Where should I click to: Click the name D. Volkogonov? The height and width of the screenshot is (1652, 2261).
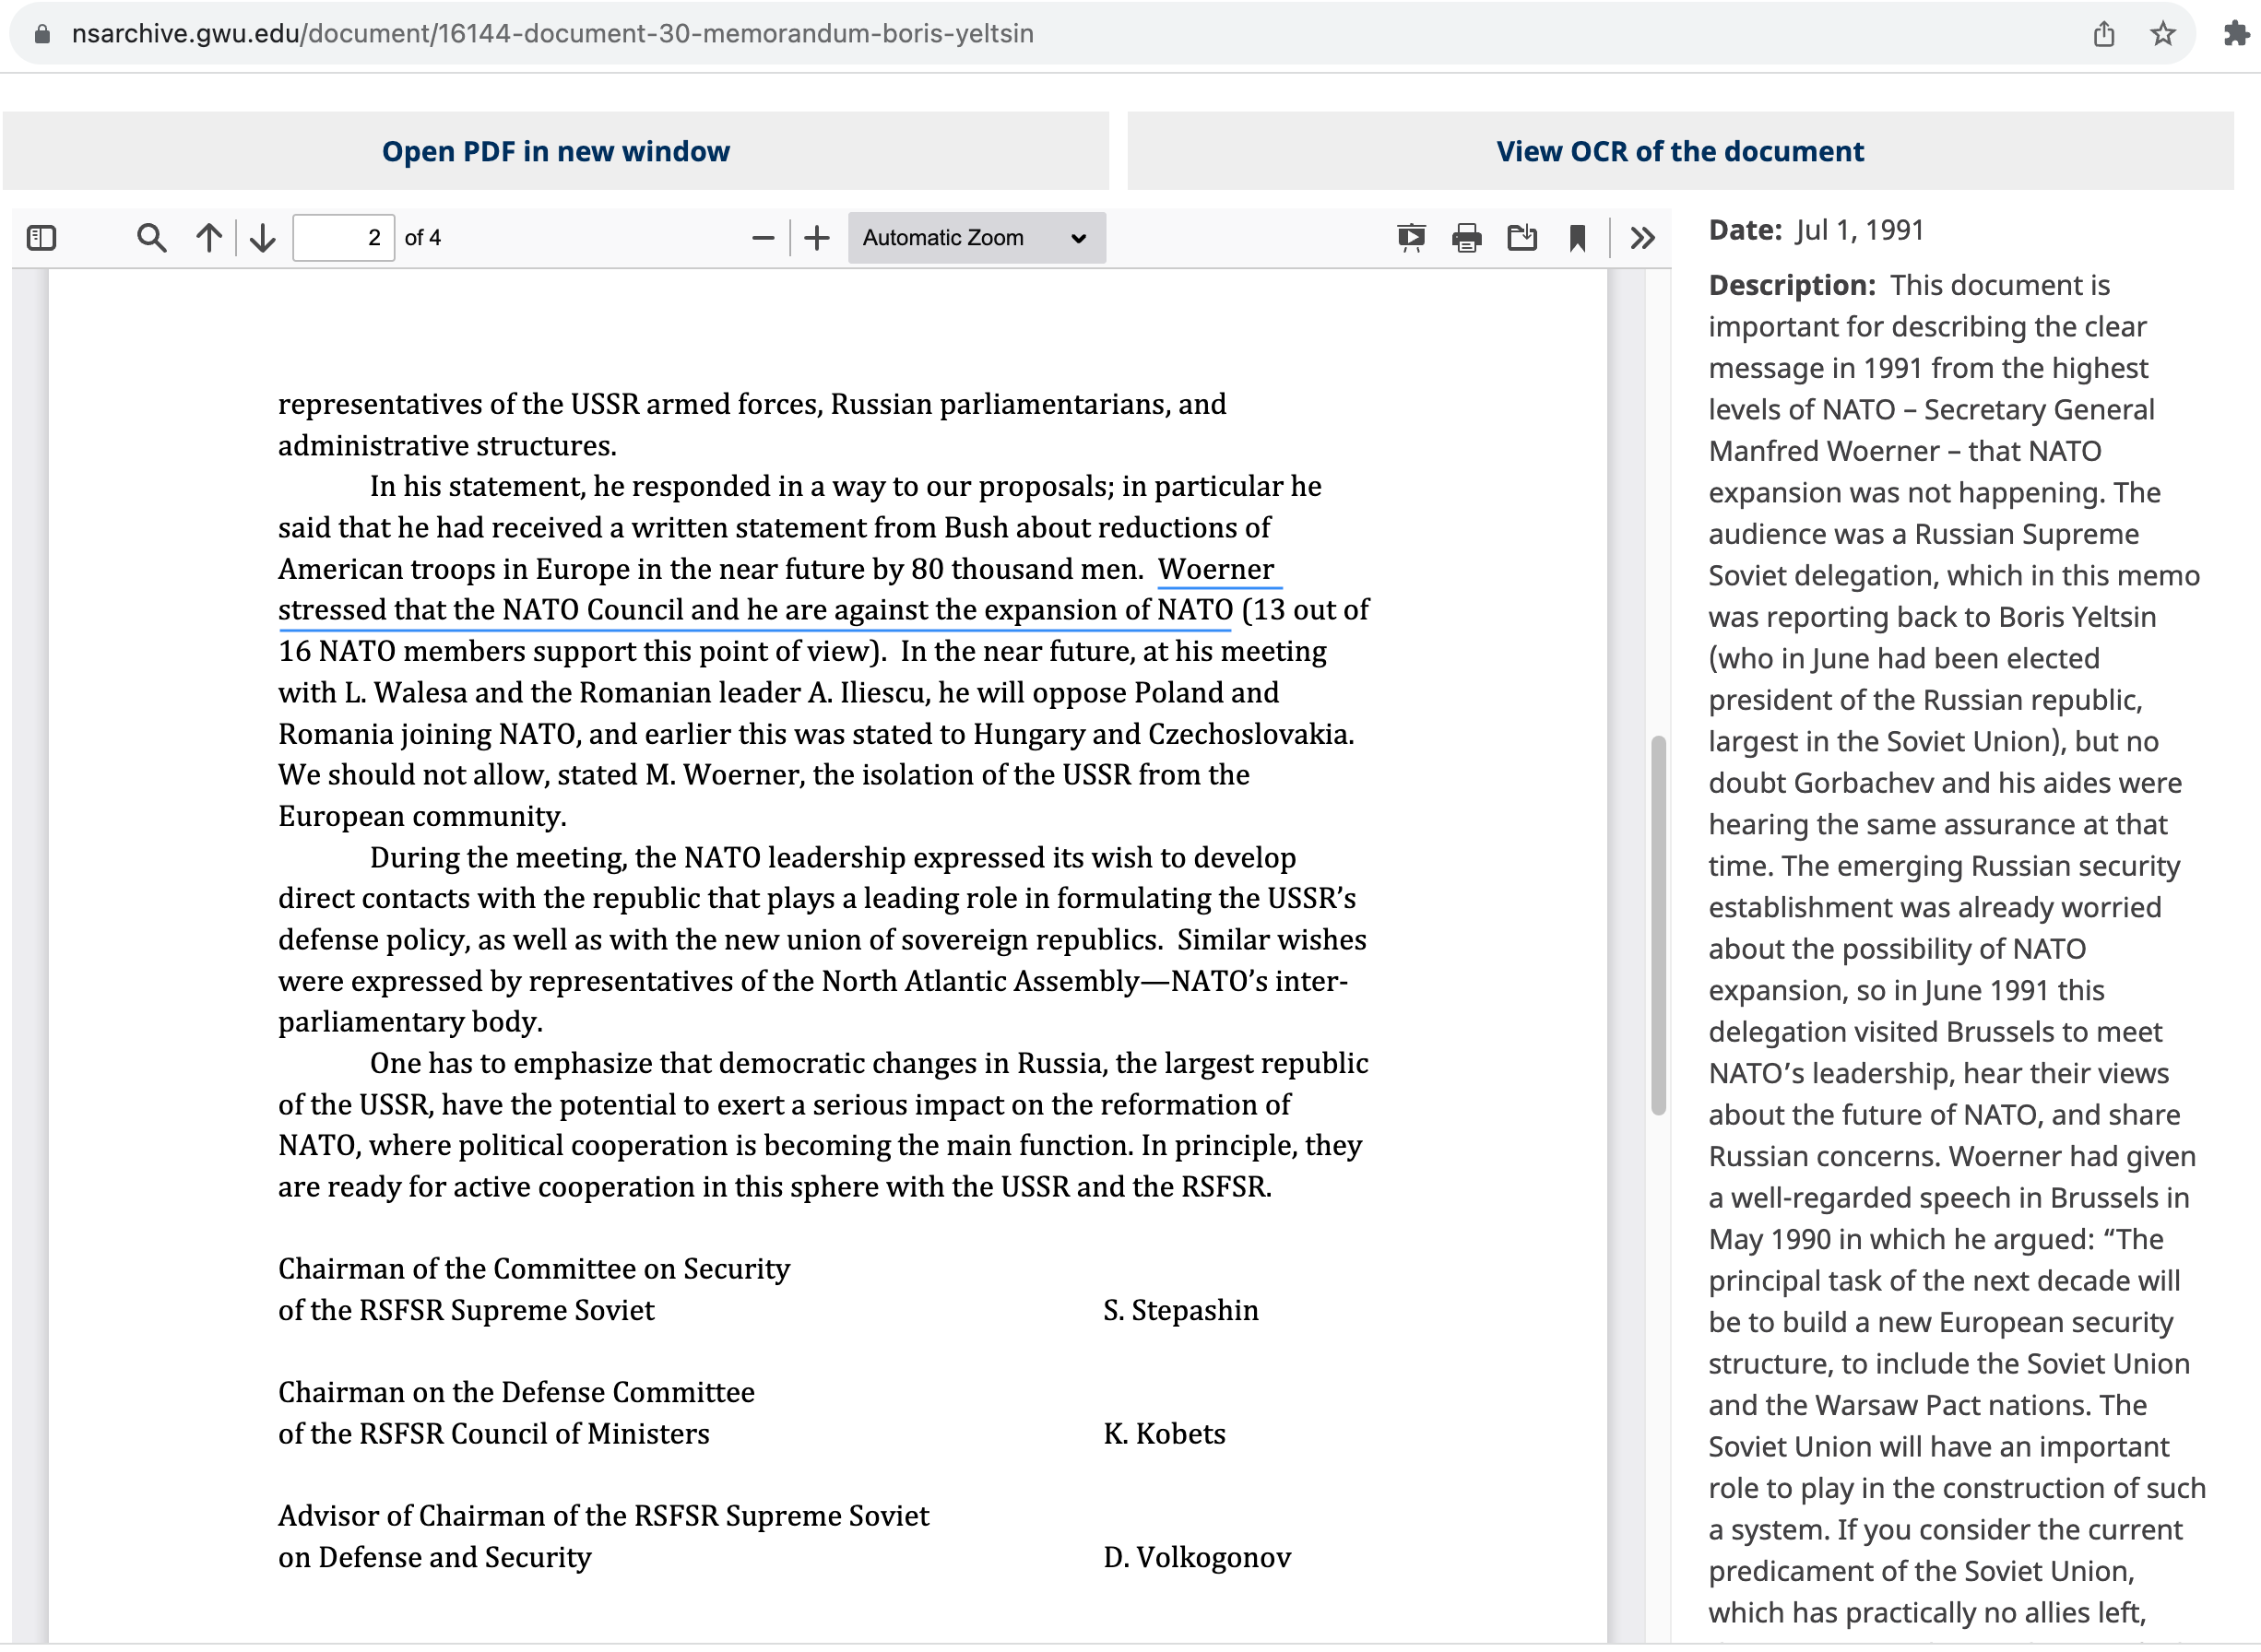[x=1197, y=1558]
